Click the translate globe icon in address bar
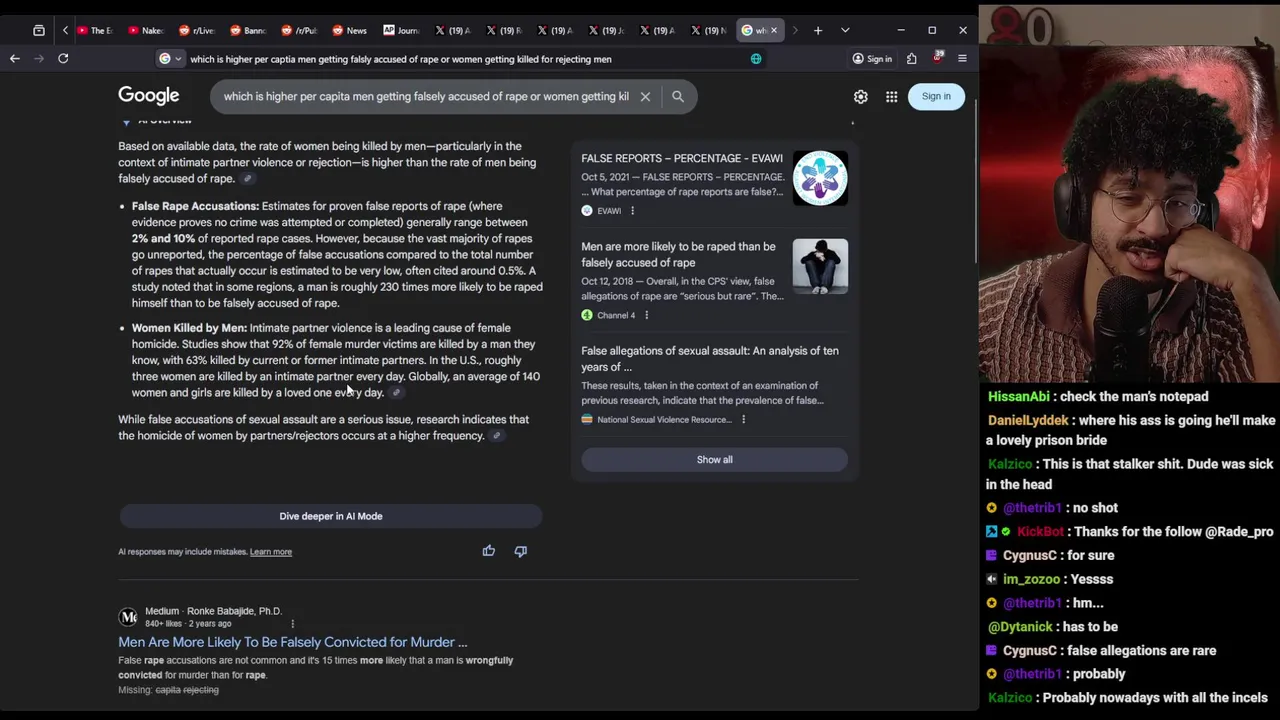Screen dimensions: 1280x720 (x=756, y=59)
